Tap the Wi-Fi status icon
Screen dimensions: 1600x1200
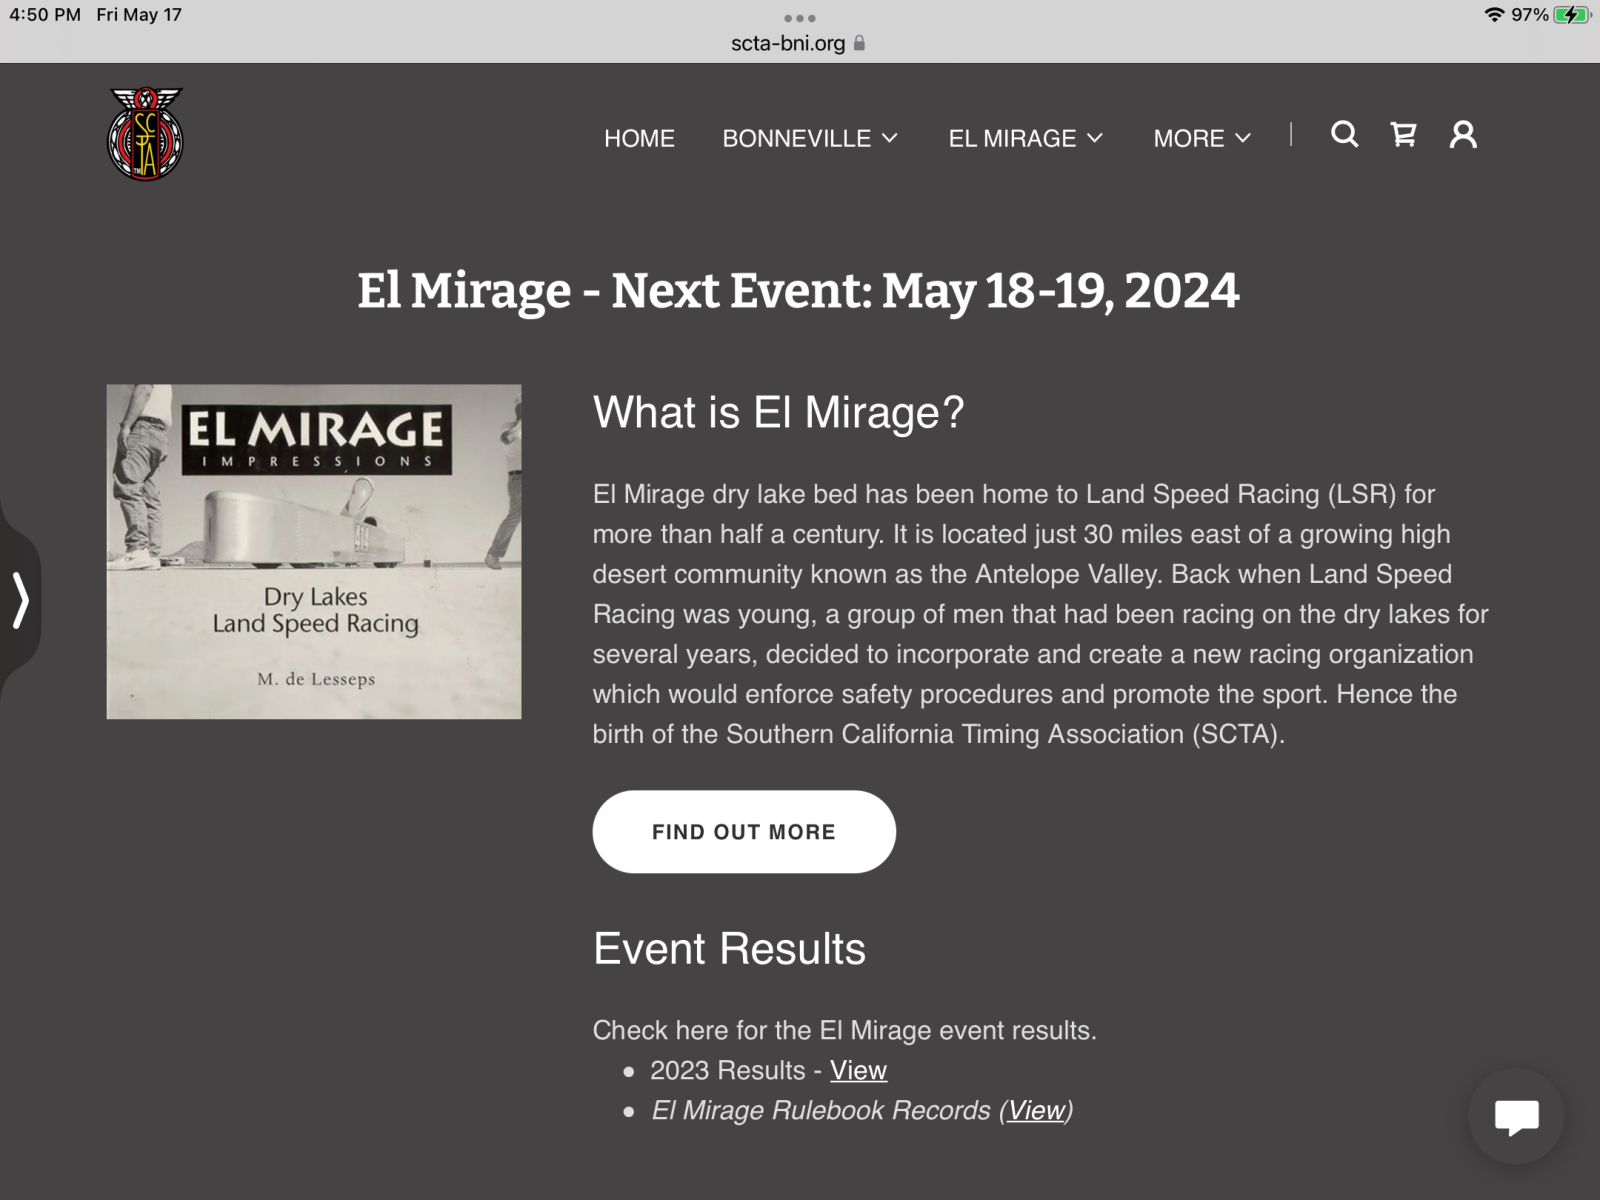1494,15
